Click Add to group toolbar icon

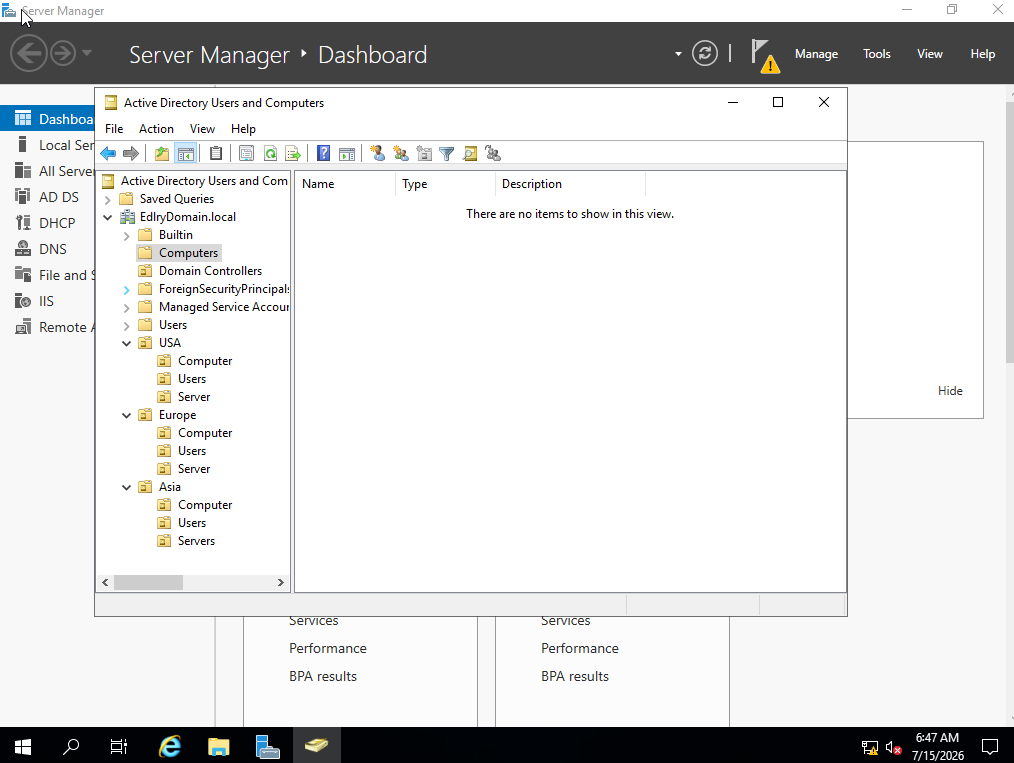493,153
